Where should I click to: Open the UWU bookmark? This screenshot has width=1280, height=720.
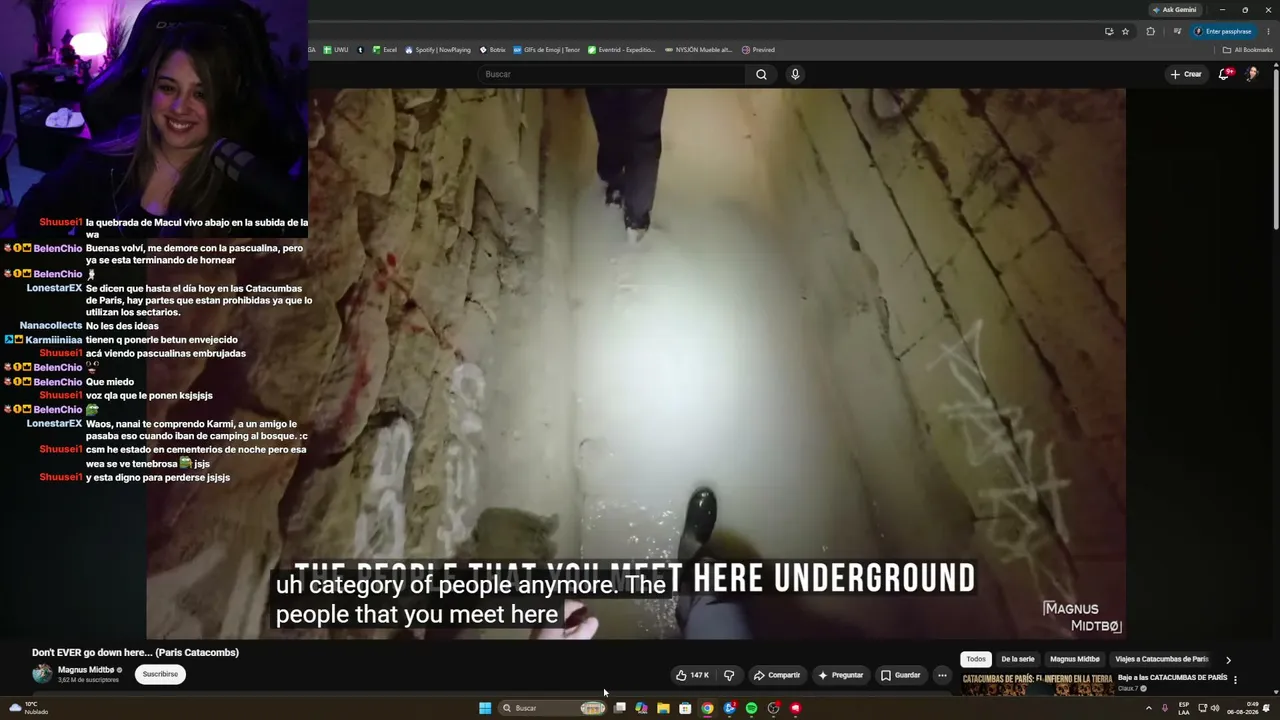pos(337,50)
